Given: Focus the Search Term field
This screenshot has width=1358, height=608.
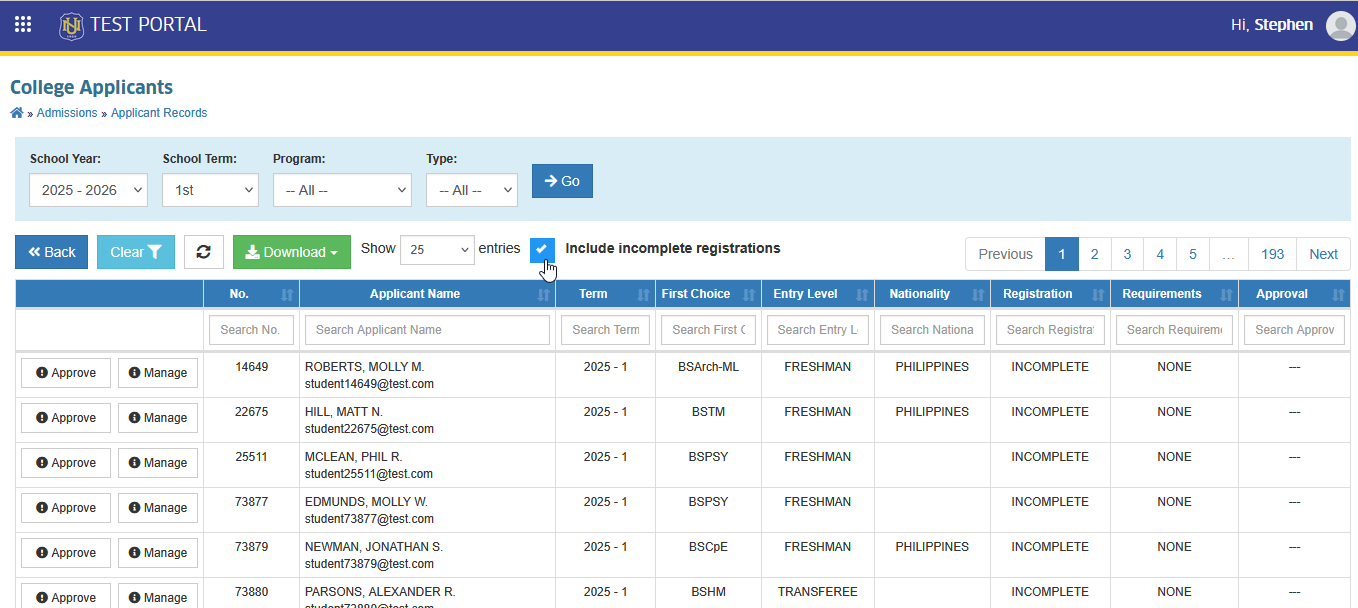Looking at the screenshot, I should (x=605, y=330).
